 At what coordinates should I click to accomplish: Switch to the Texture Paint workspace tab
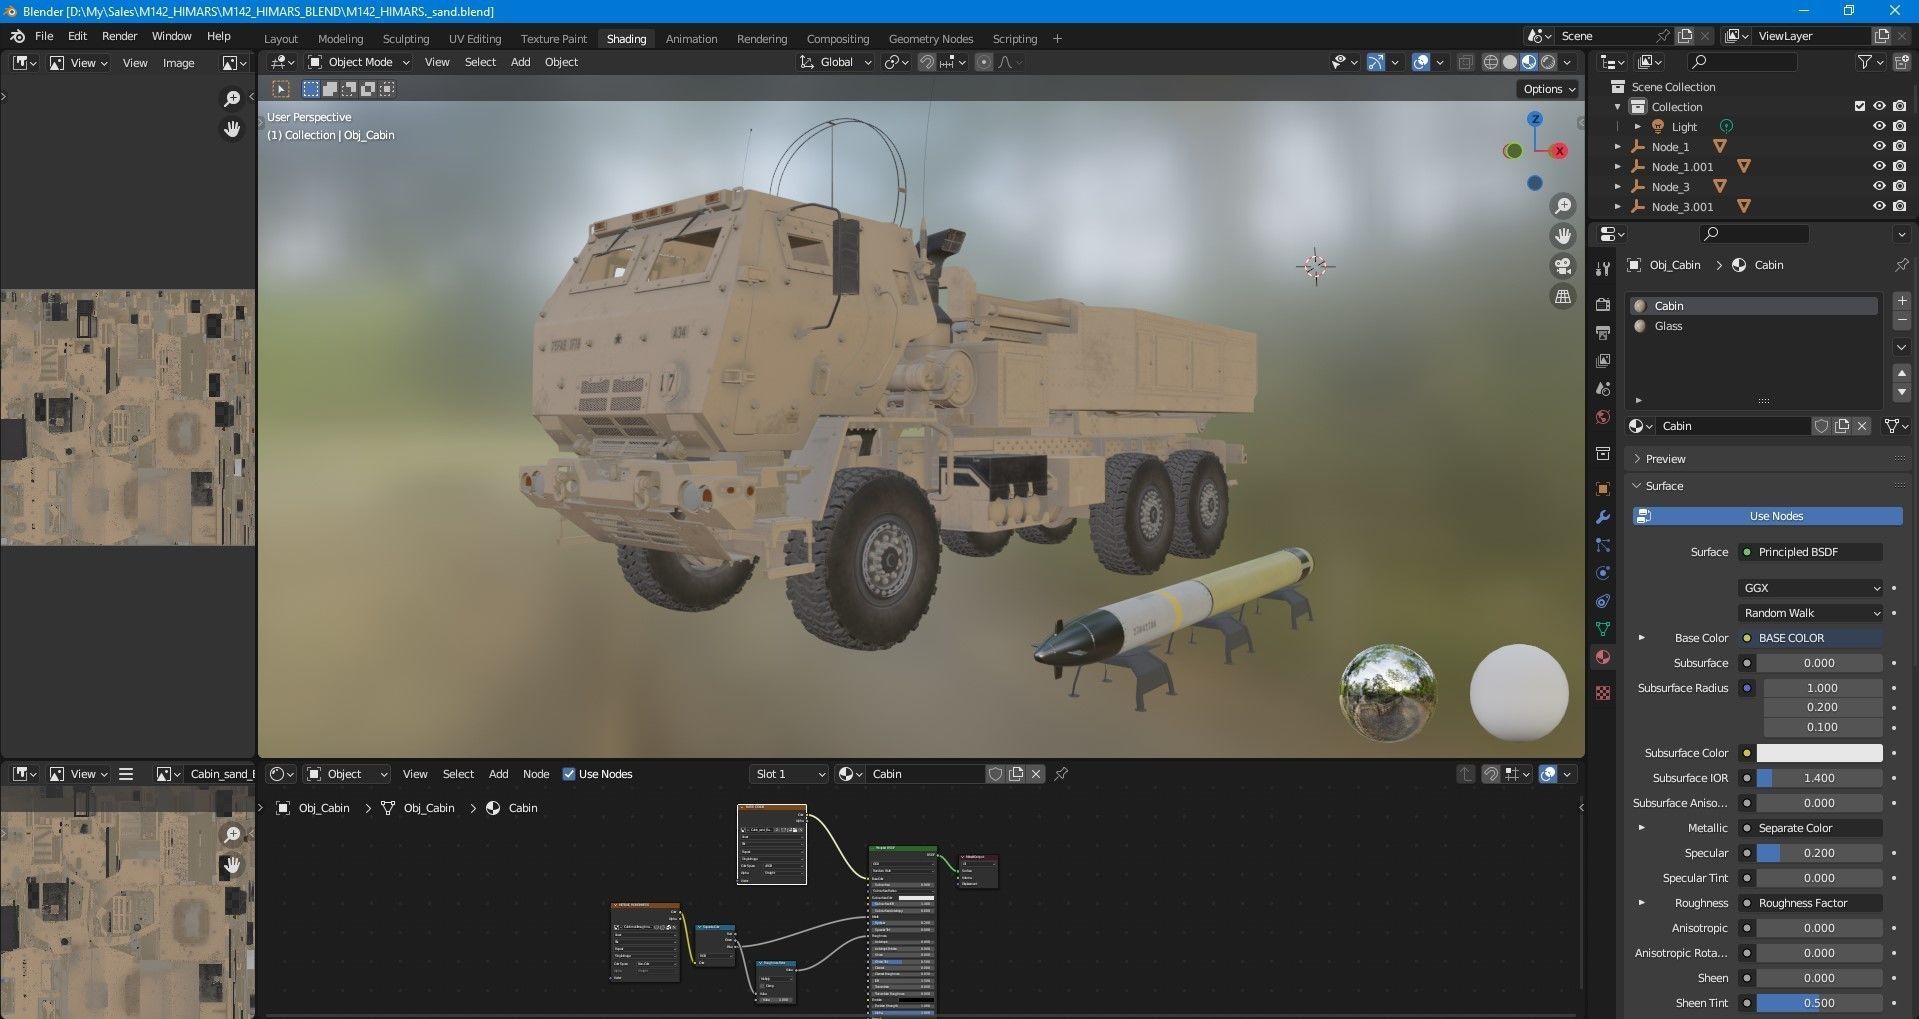(553, 39)
